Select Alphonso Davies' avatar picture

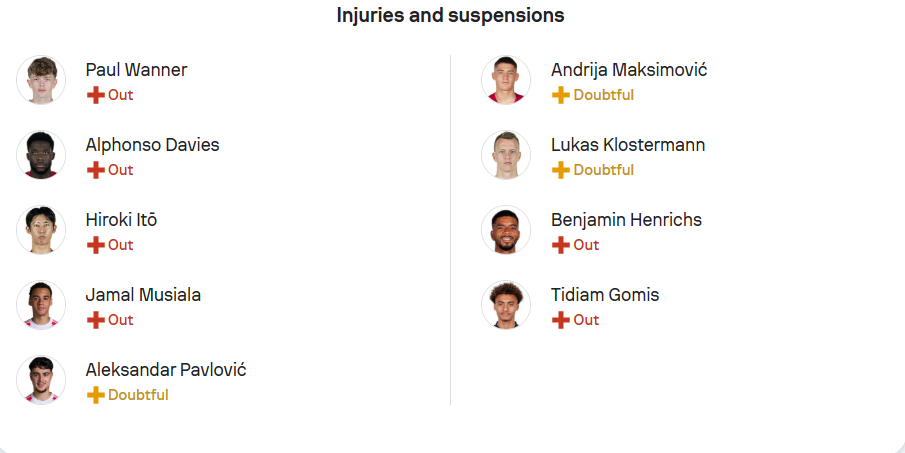[x=41, y=155]
